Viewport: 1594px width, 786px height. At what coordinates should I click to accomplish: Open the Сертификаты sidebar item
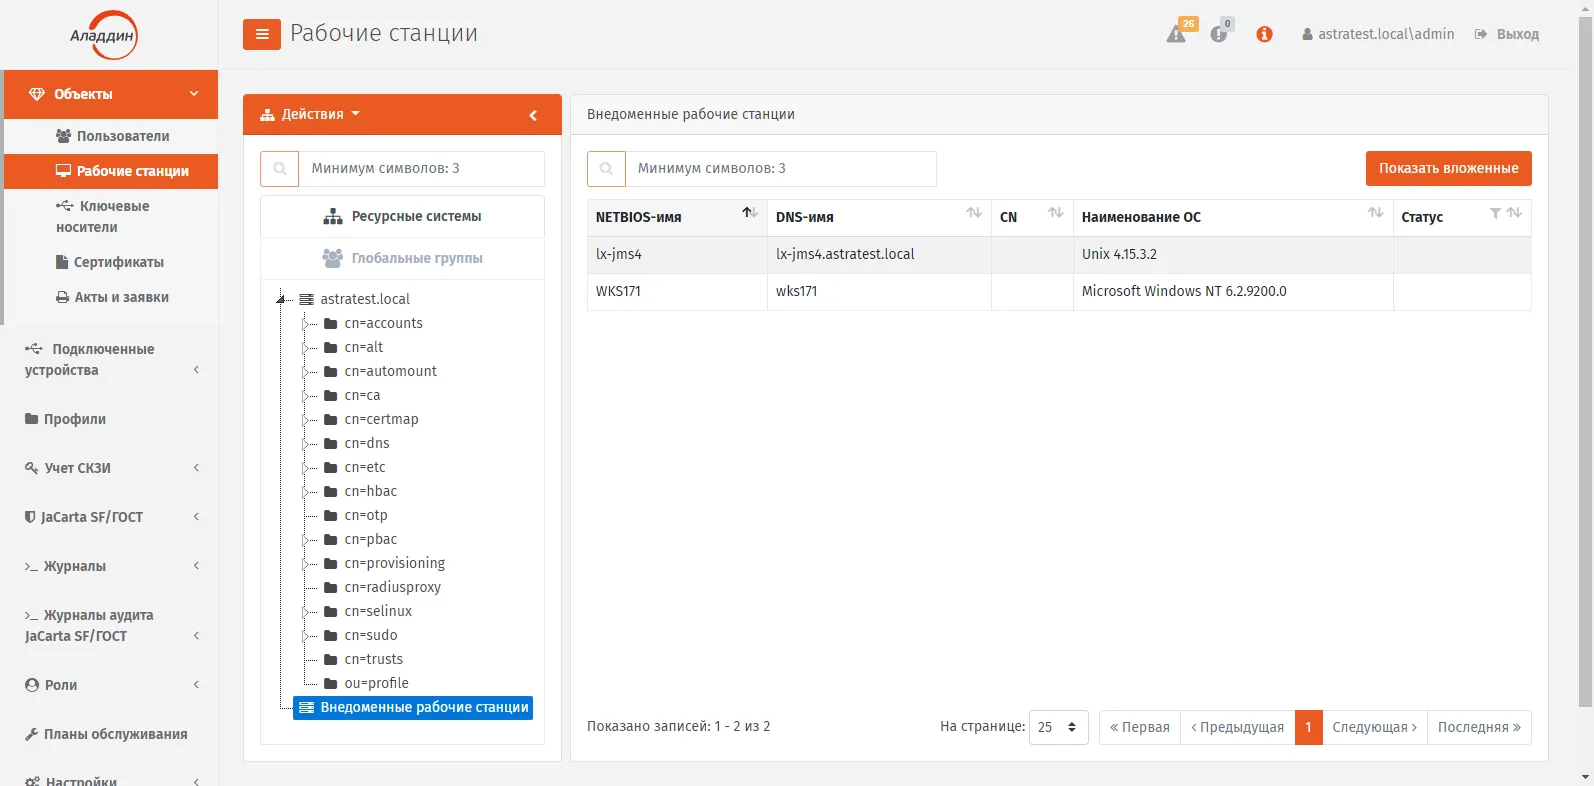tap(110, 262)
